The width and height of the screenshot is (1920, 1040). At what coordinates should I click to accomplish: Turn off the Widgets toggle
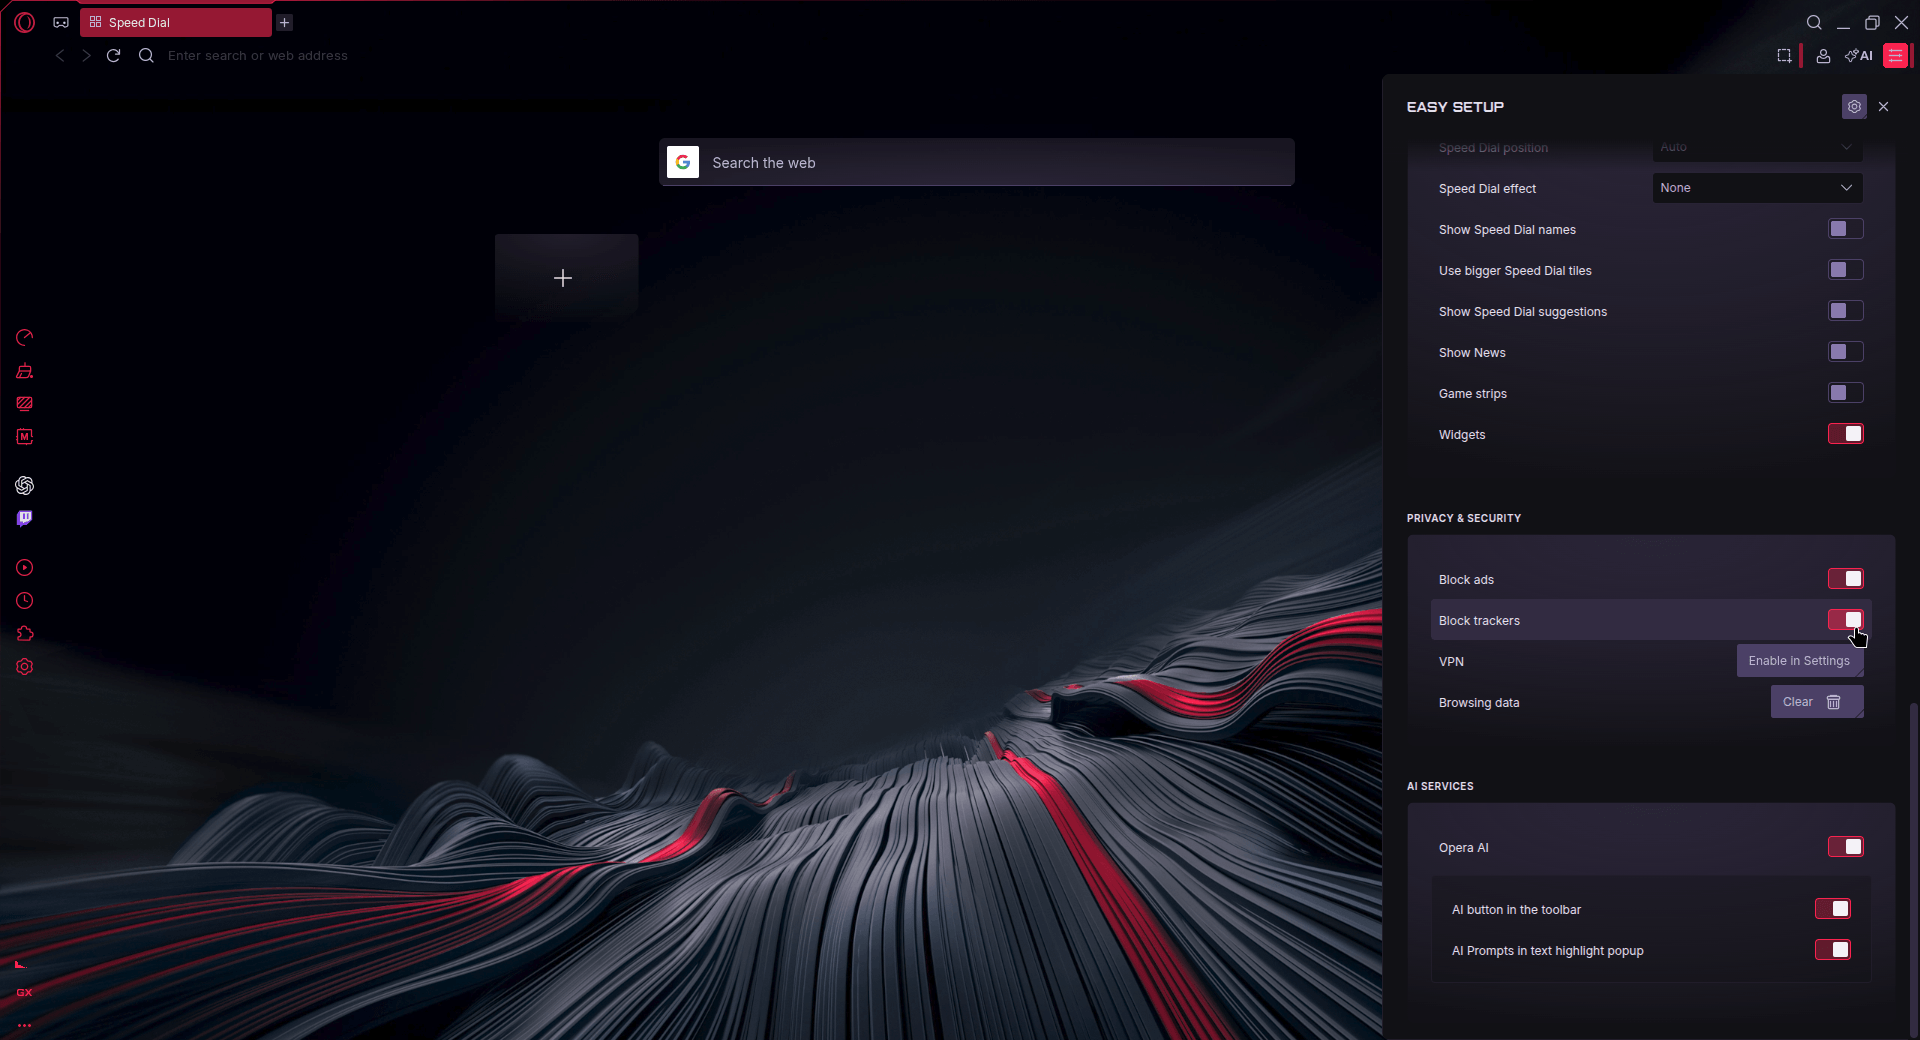1845,434
